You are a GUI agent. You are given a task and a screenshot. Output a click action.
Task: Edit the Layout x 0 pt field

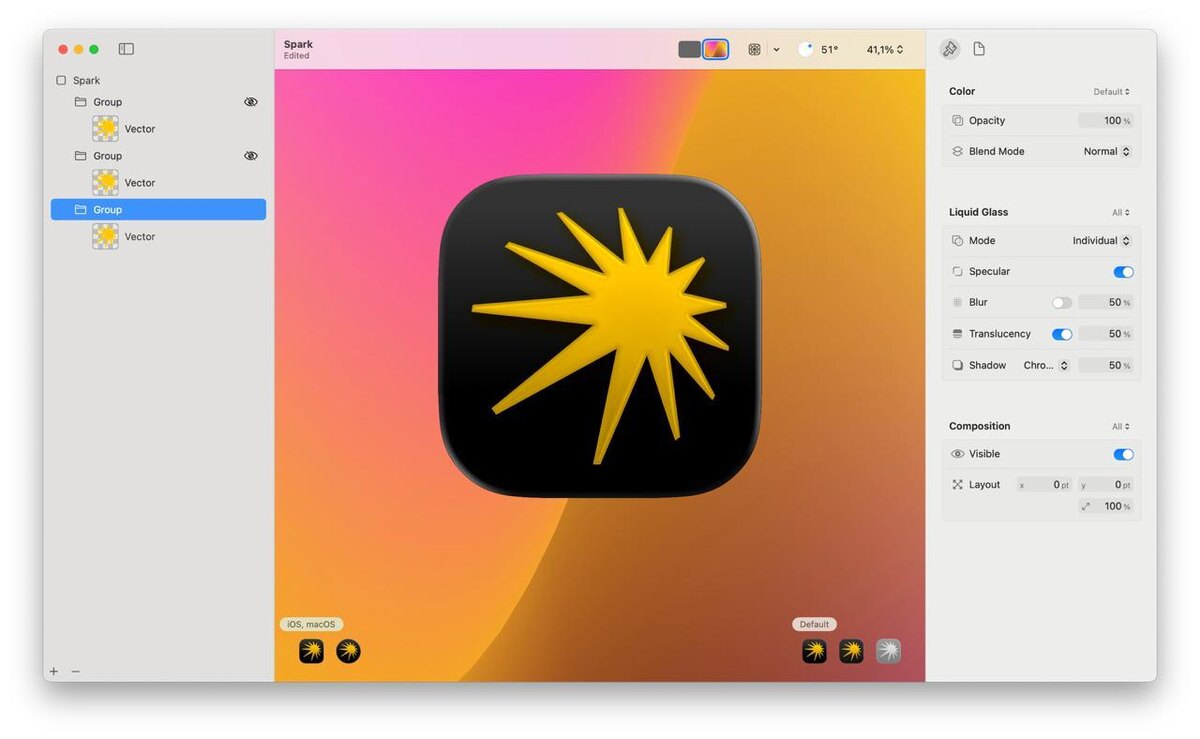(x=1044, y=485)
